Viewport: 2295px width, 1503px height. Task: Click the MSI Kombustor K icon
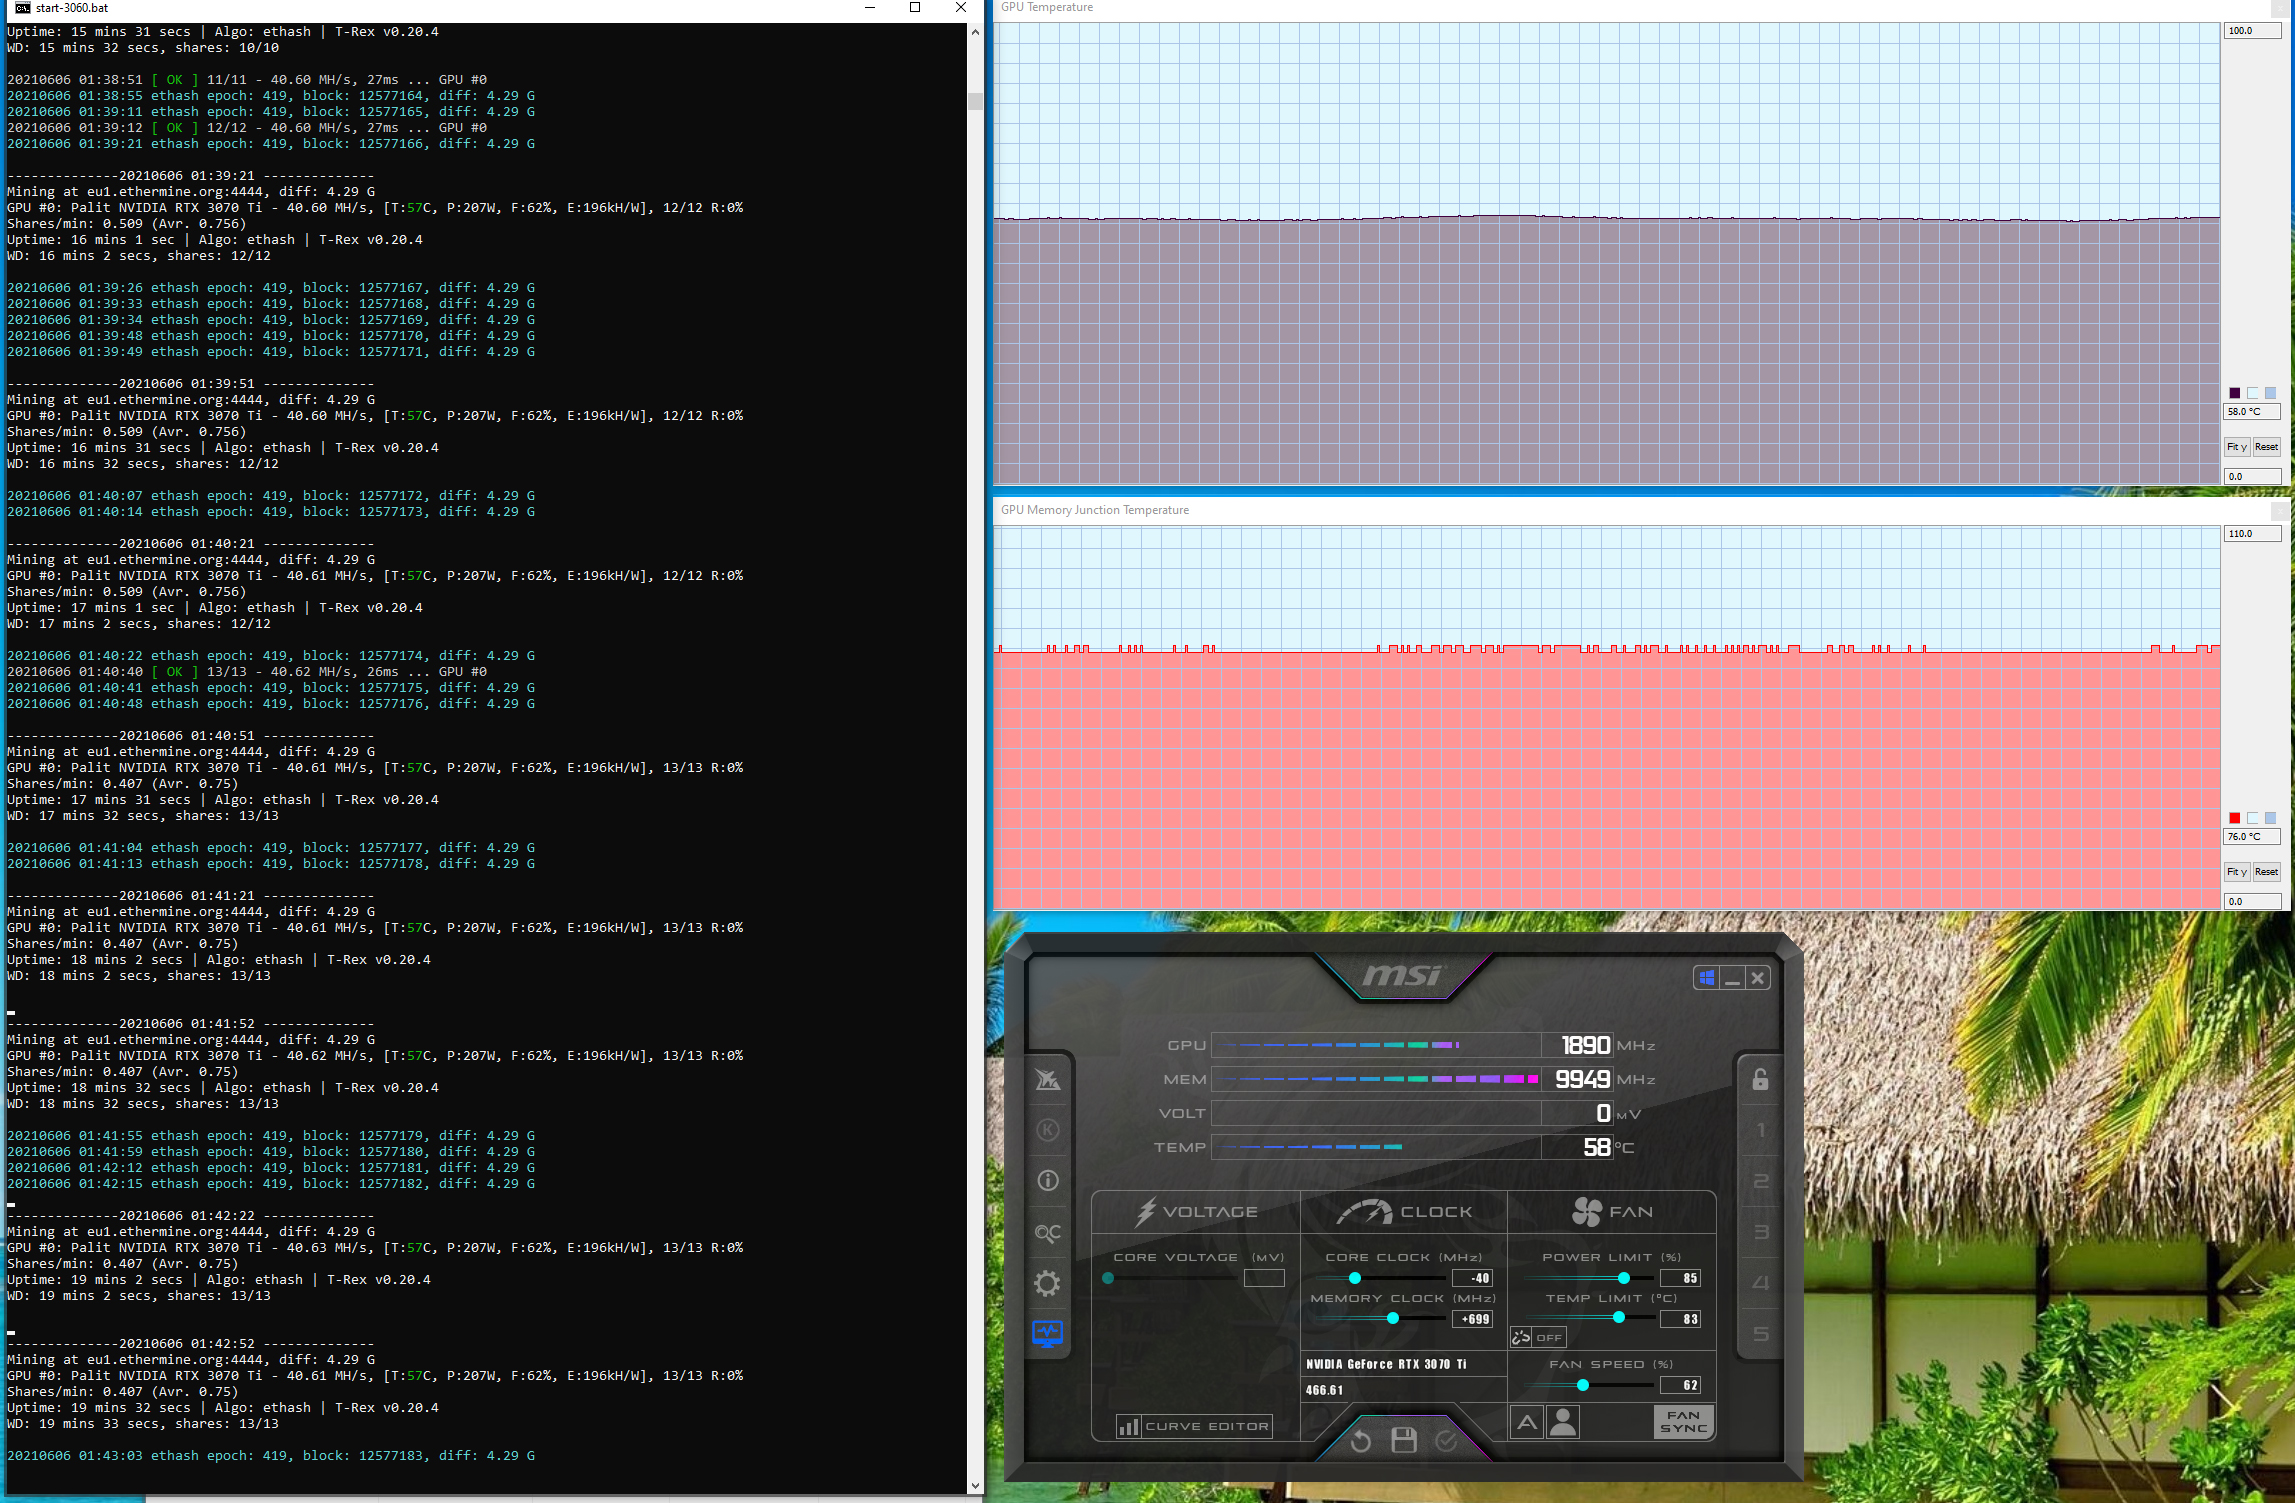[1047, 1130]
